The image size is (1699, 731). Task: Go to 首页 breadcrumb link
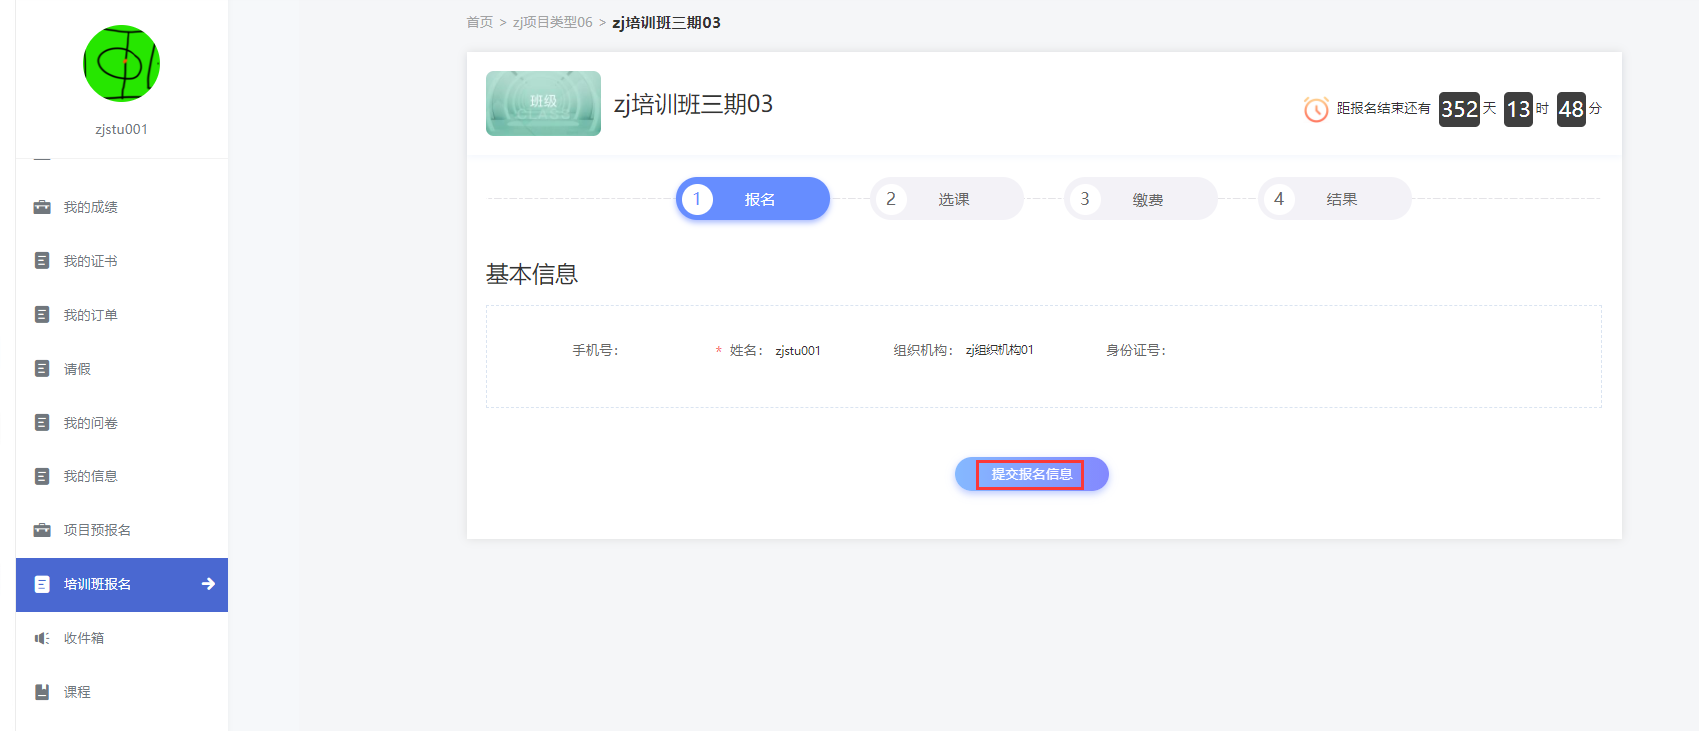[x=480, y=22]
